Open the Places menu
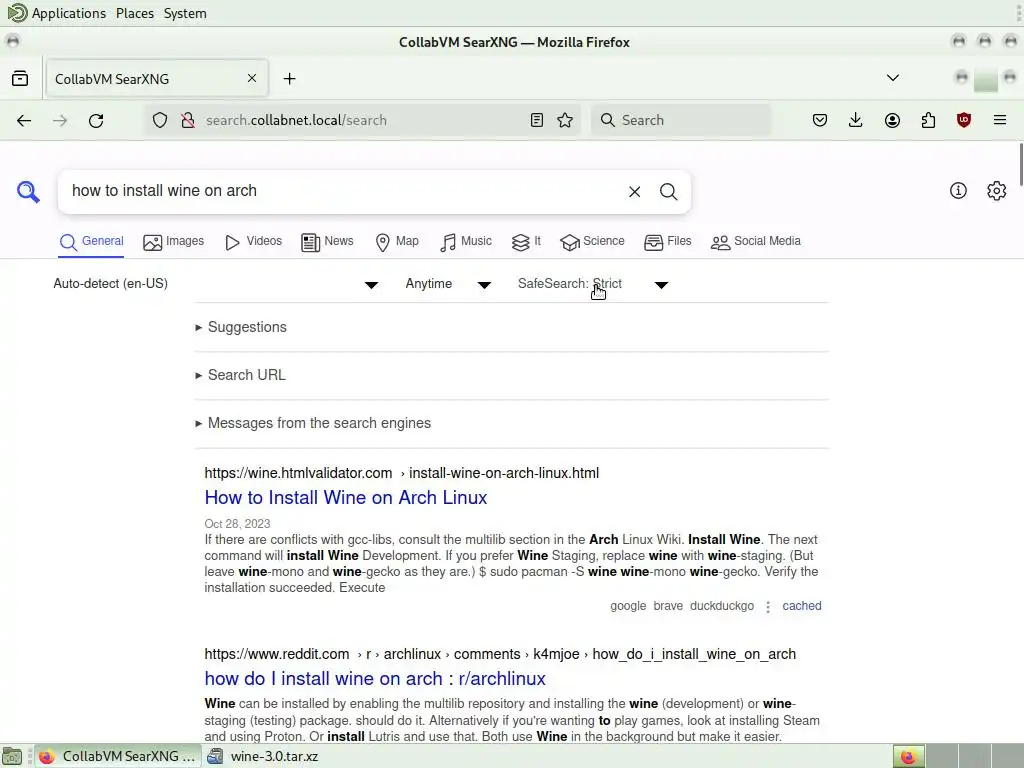 click(x=135, y=13)
